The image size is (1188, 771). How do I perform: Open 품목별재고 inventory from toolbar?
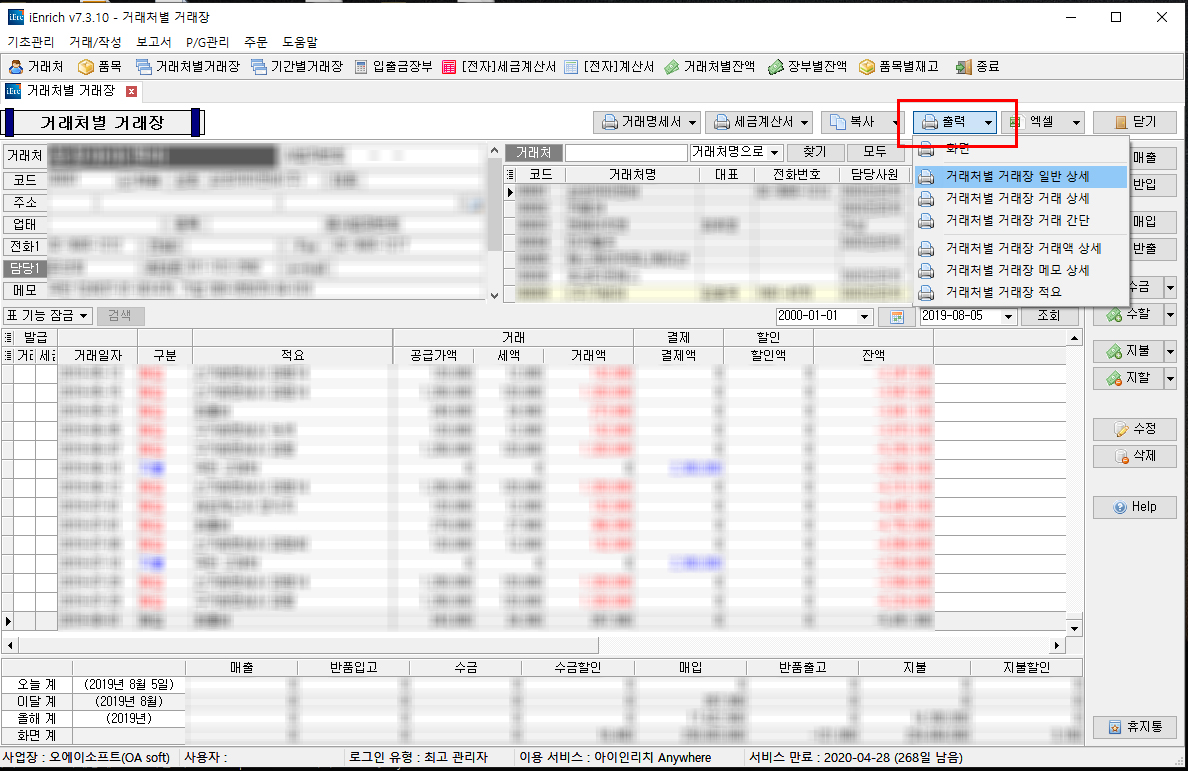tap(899, 67)
